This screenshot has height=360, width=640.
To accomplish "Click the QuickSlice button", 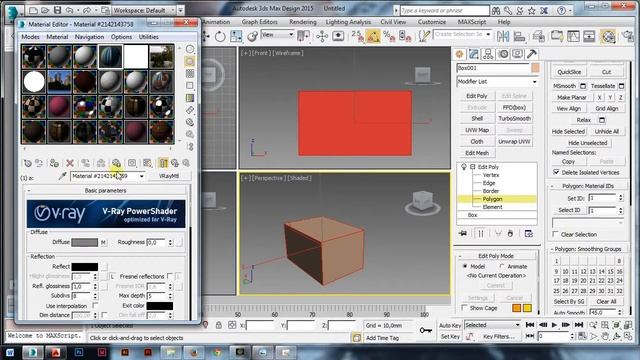I will 569,72.
